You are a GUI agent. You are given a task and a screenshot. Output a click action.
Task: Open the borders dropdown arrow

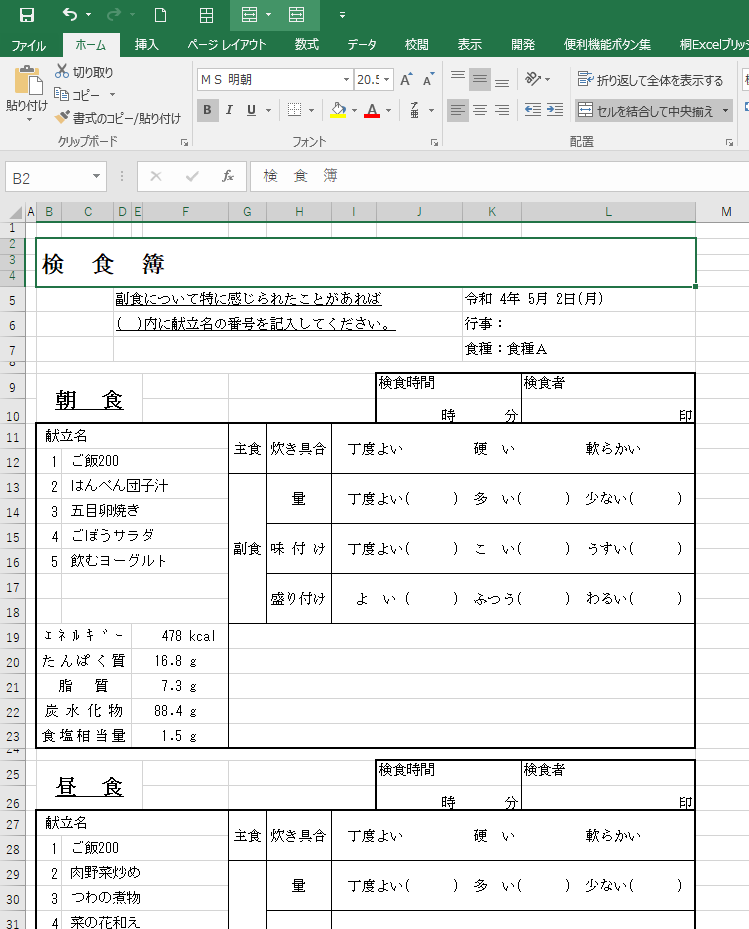tap(311, 110)
